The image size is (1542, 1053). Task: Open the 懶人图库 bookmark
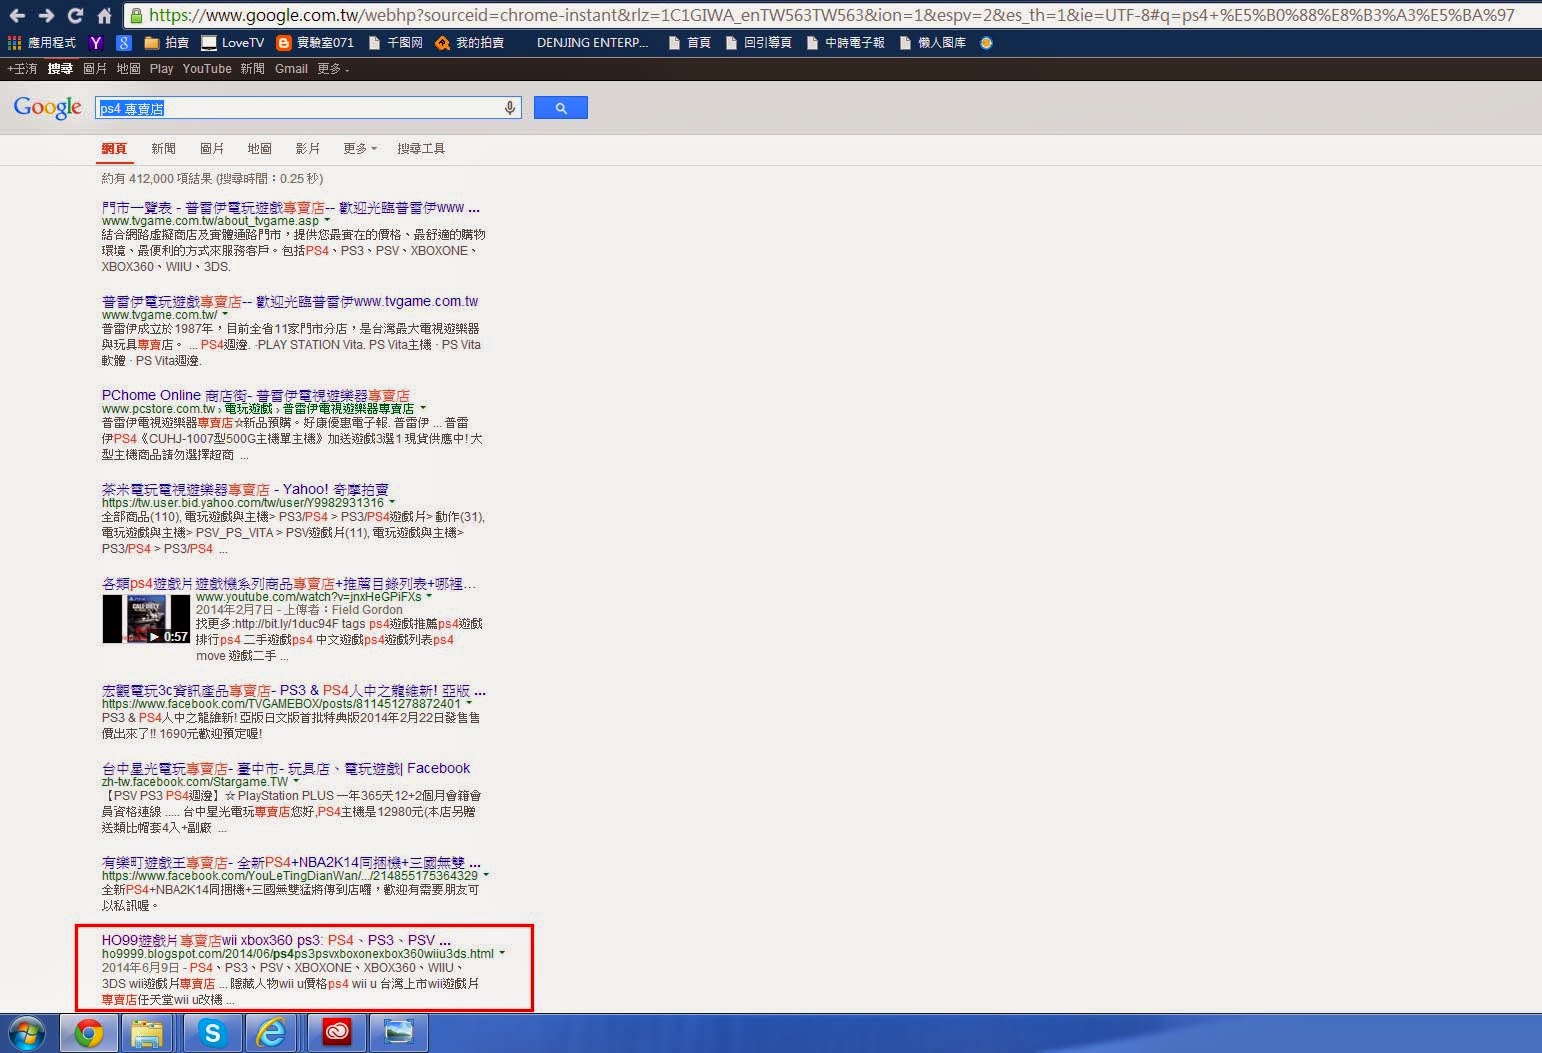coord(933,43)
